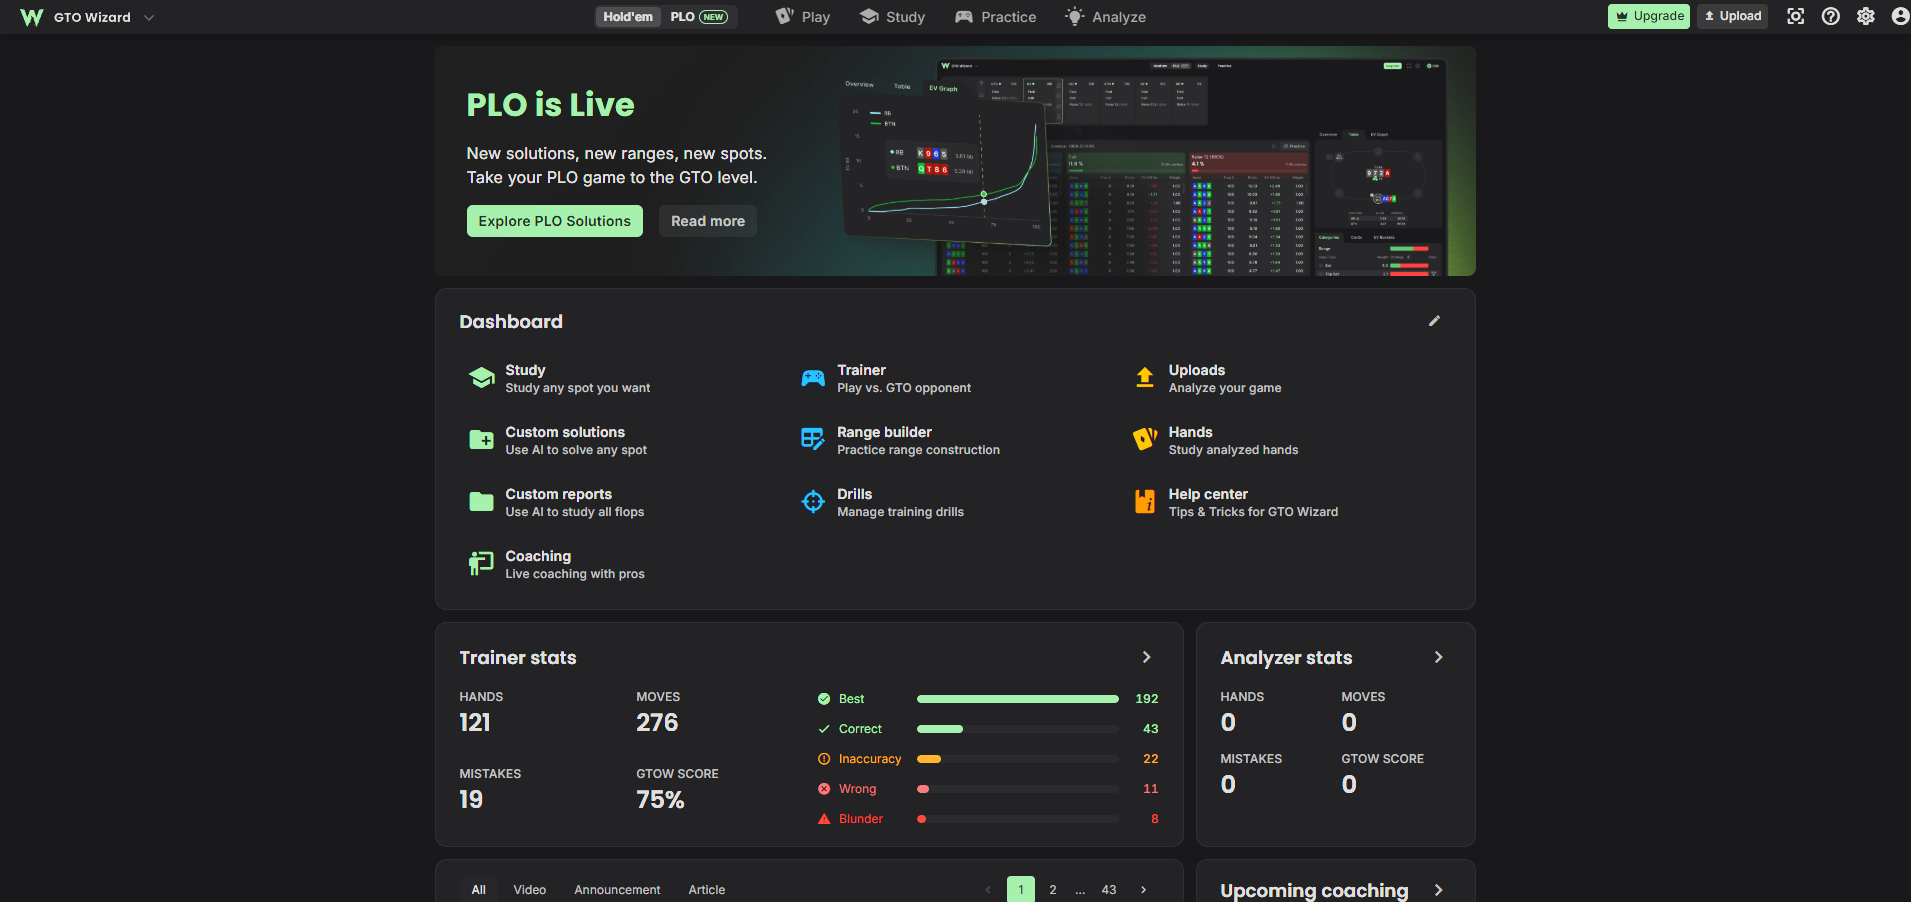Click the Uploads arrow icon
The width and height of the screenshot is (1911, 902).
pos(1145,377)
